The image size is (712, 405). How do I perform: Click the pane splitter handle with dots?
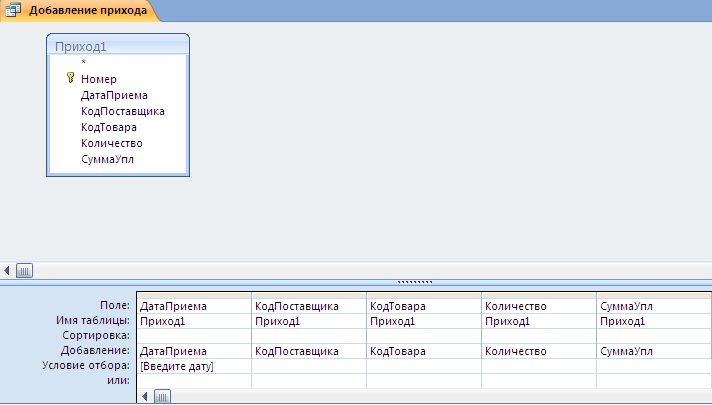(415, 282)
